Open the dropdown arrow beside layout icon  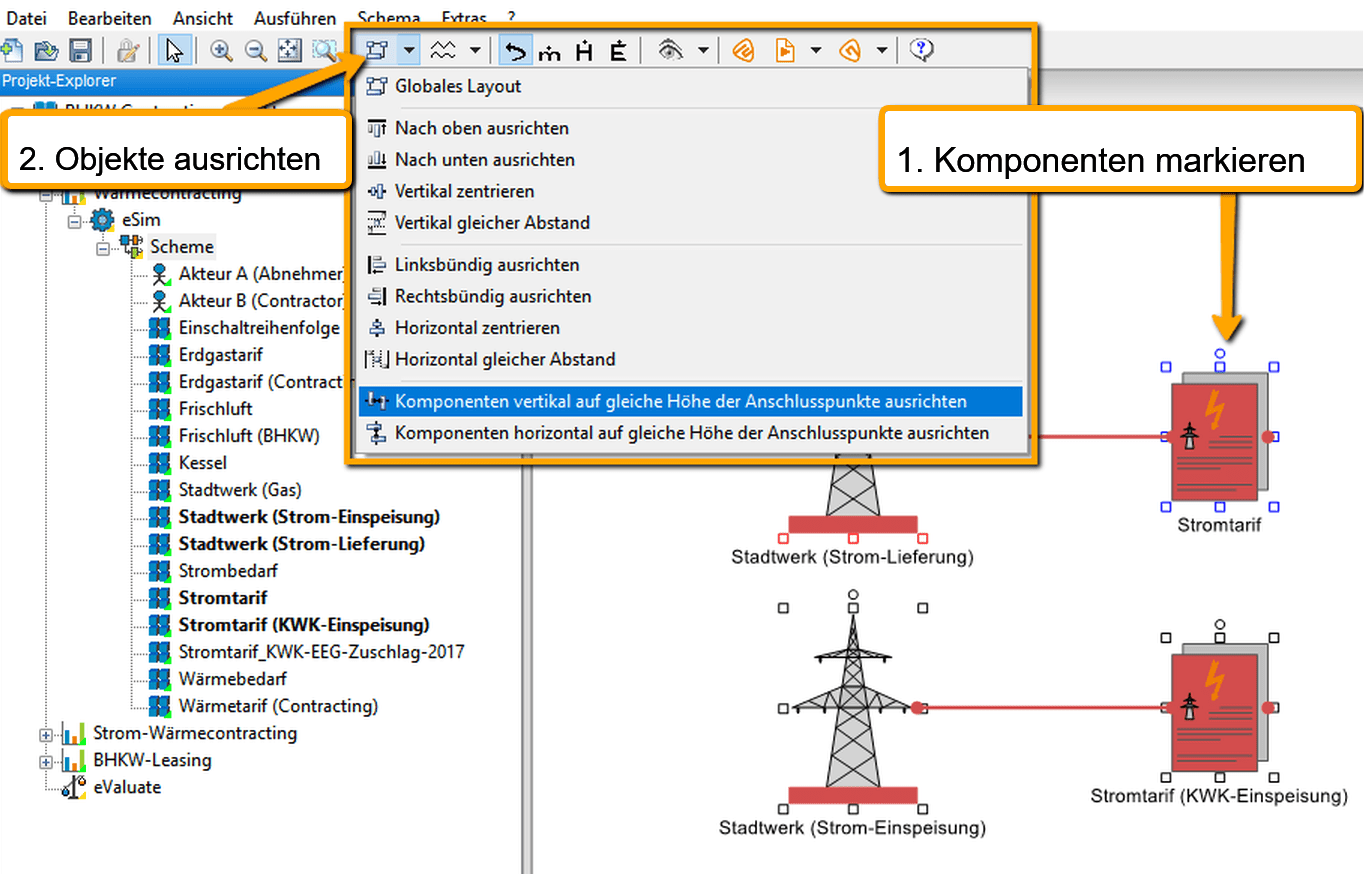tap(409, 50)
